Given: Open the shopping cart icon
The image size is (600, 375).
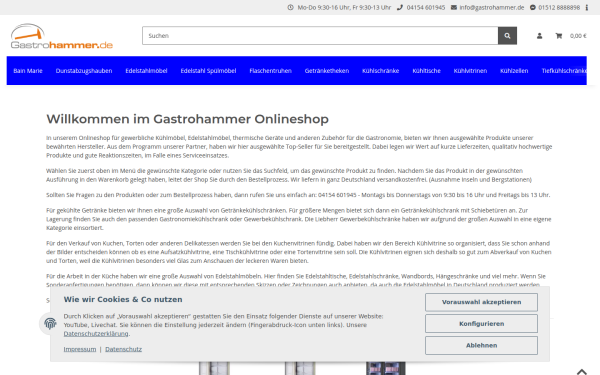Looking at the screenshot, I should tap(559, 36).
